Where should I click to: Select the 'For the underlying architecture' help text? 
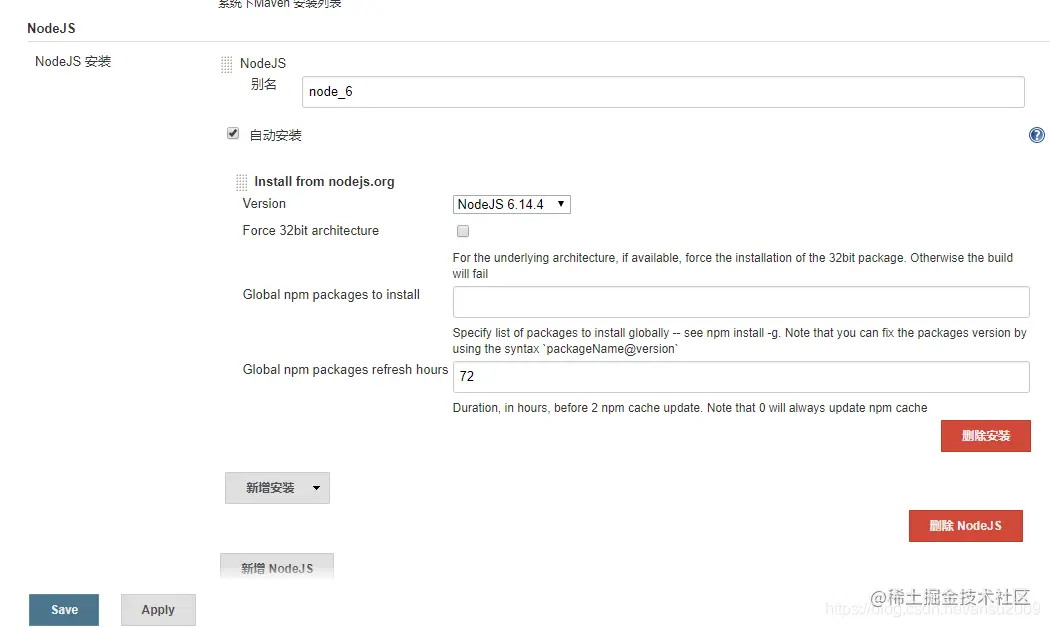point(733,266)
